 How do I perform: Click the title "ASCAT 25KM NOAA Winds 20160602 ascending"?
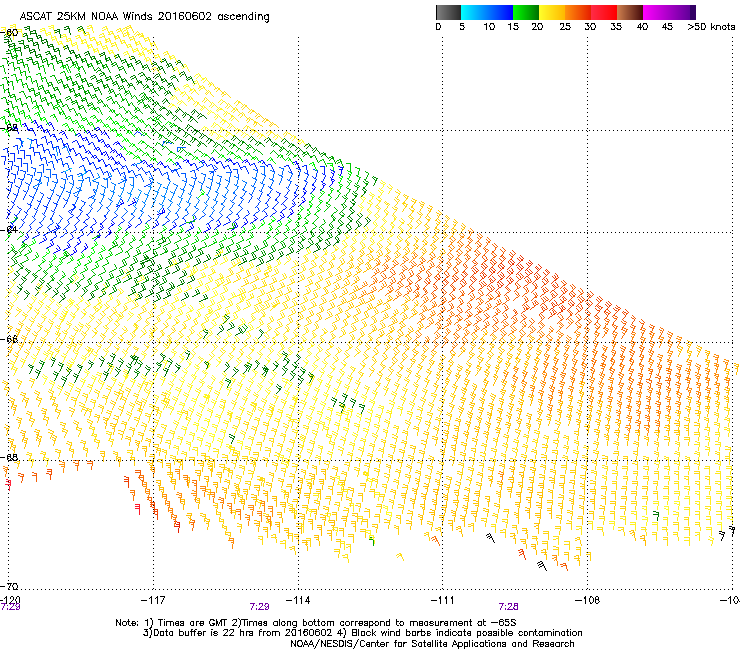coord(144,17)
